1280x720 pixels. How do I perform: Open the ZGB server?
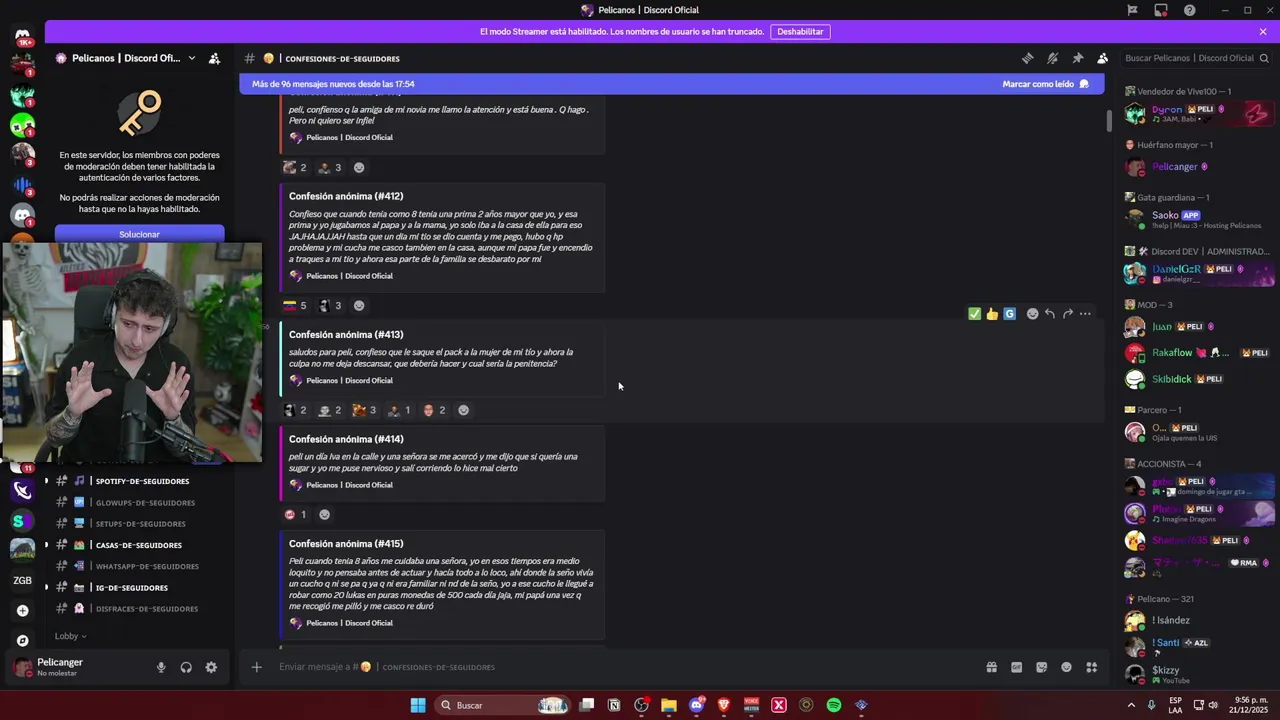[x=22, y=580]
